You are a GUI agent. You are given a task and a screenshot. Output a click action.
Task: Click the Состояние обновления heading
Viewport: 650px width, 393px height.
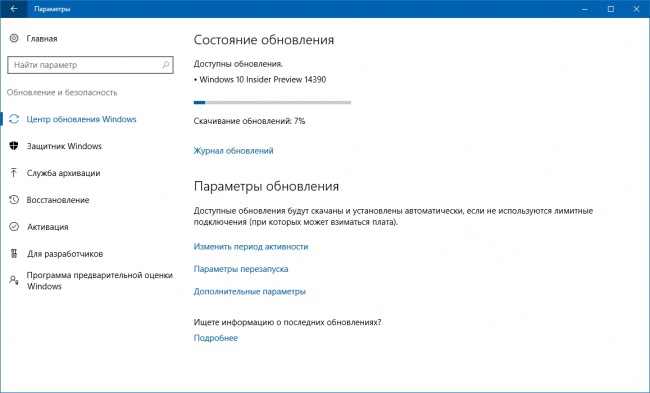[264, 40]
